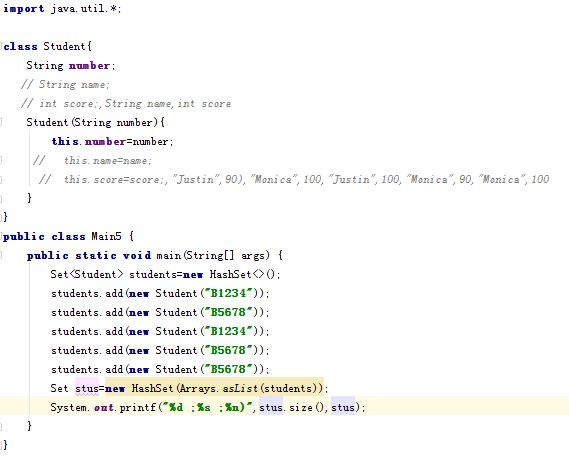Click 'Arrays' in the highlighted HashSet expression
The image size is (569, 464).
(198, 389)
